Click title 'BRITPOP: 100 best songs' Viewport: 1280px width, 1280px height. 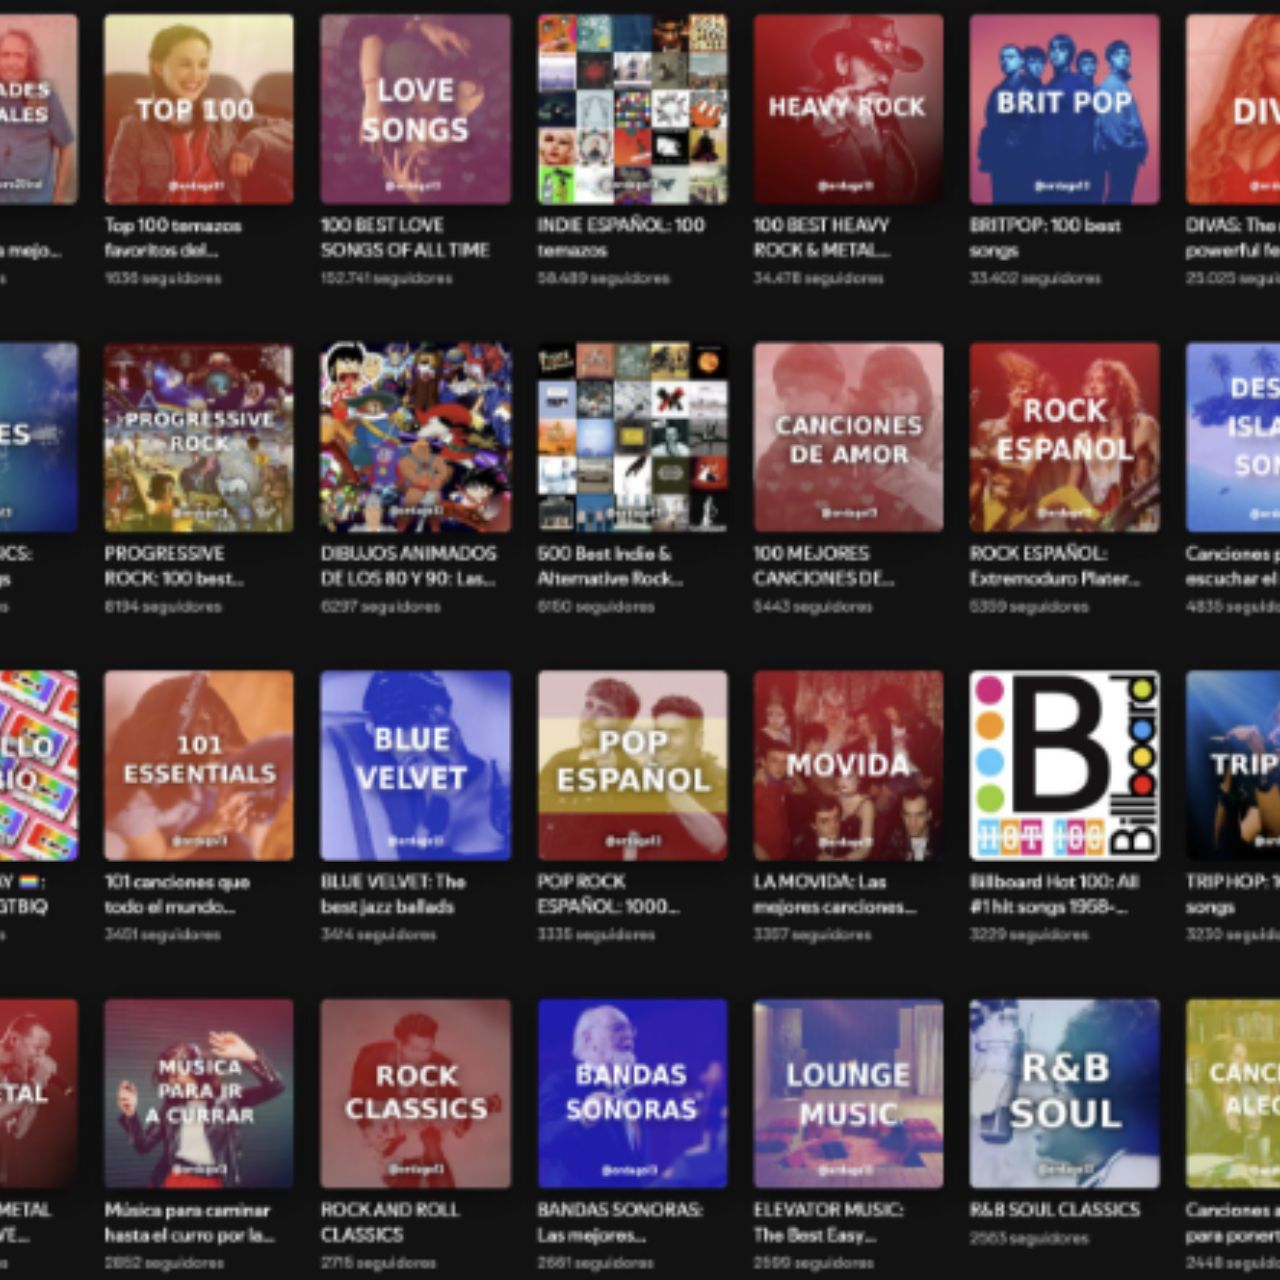click(x=1045, y=238)
